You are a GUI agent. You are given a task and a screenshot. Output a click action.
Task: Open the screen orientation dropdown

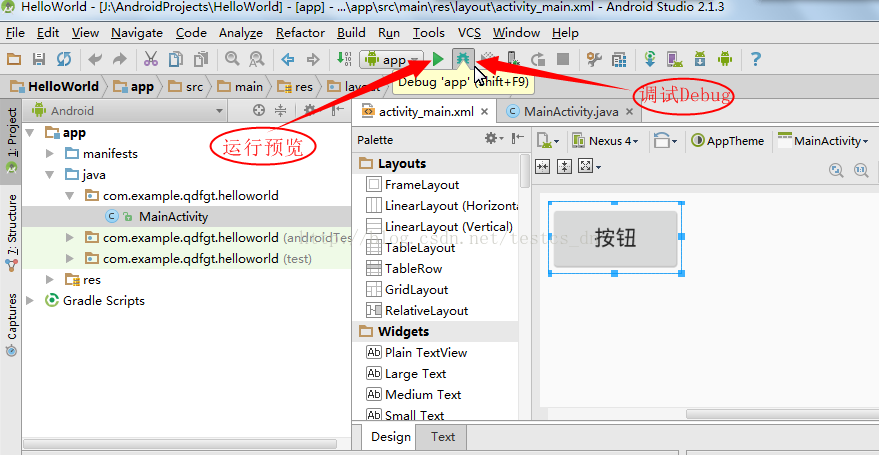(666, 141)
